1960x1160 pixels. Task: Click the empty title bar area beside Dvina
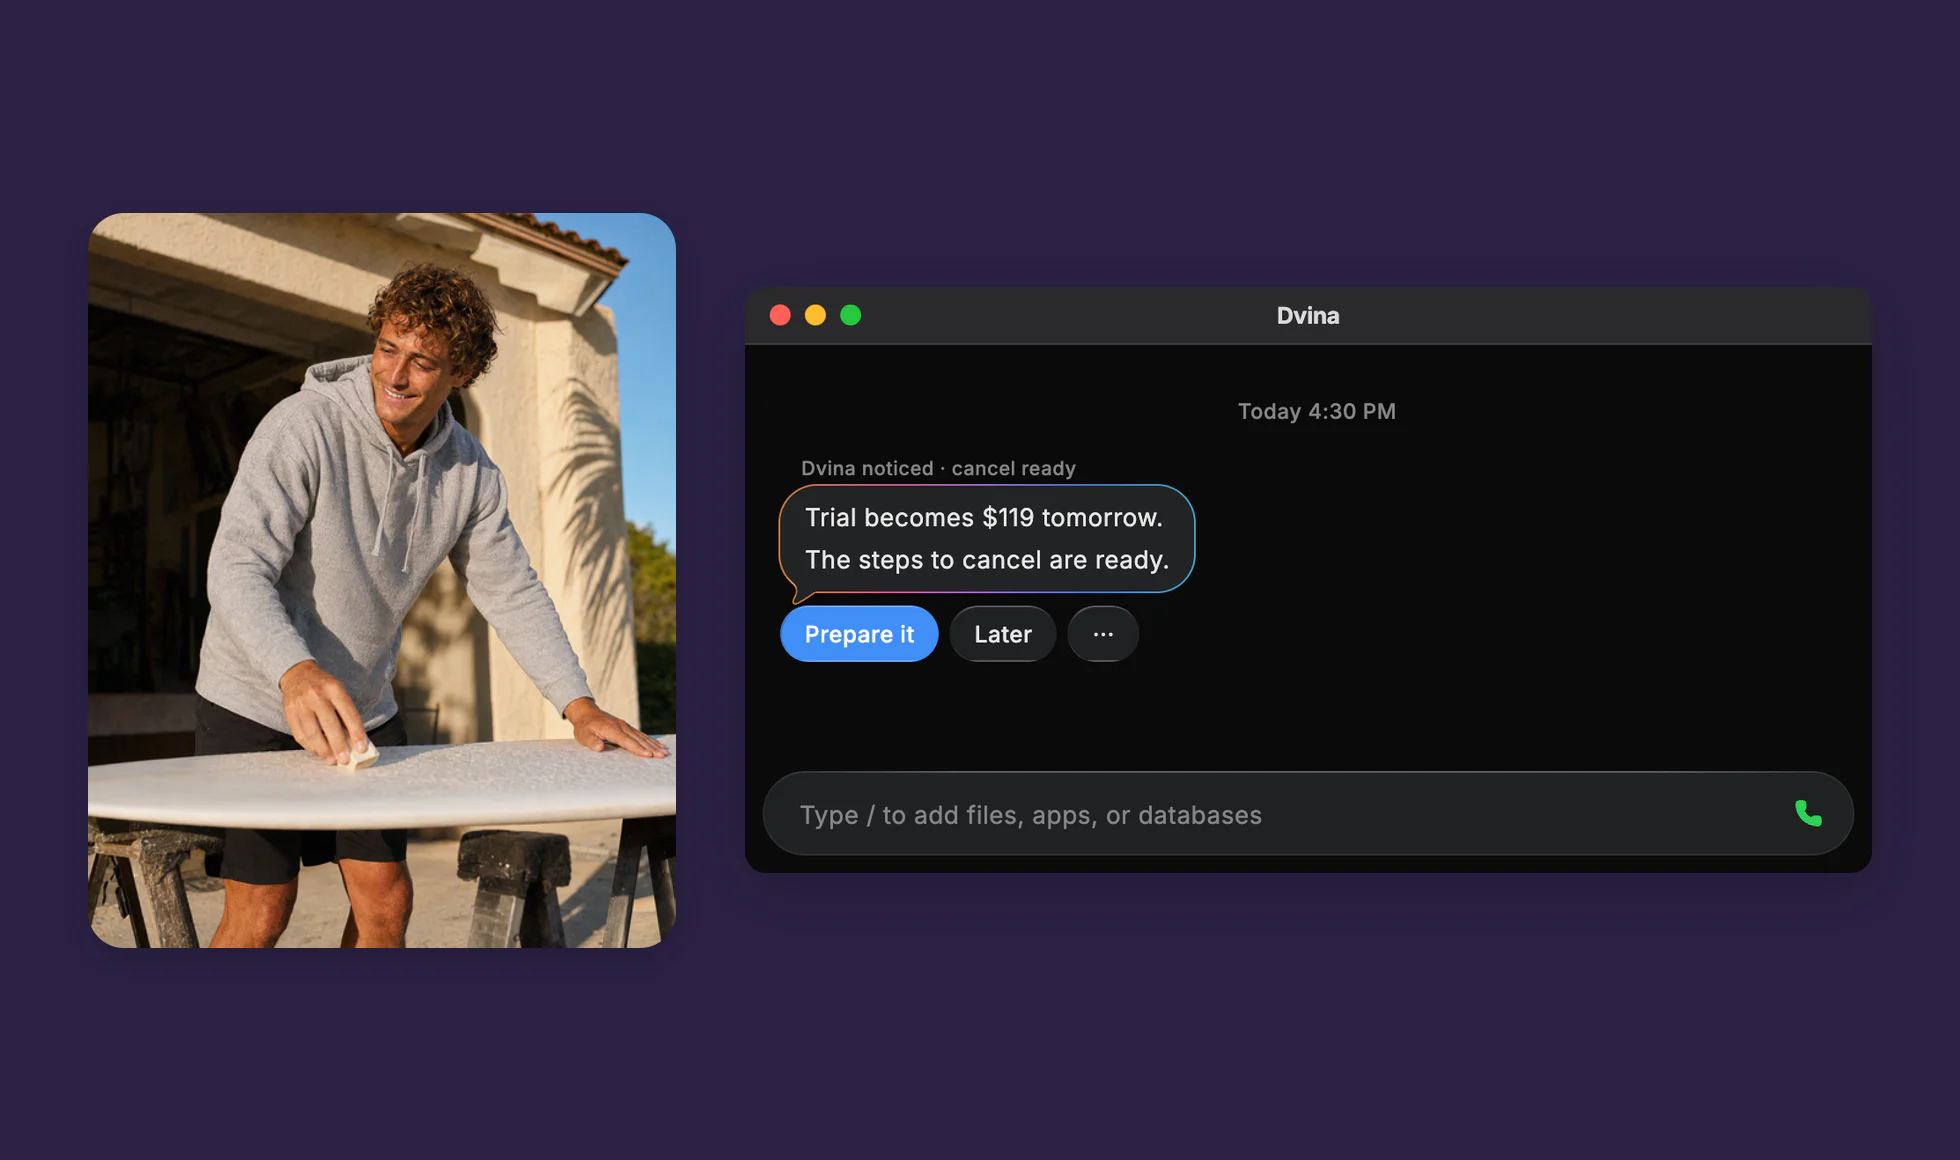[1600, 316]
